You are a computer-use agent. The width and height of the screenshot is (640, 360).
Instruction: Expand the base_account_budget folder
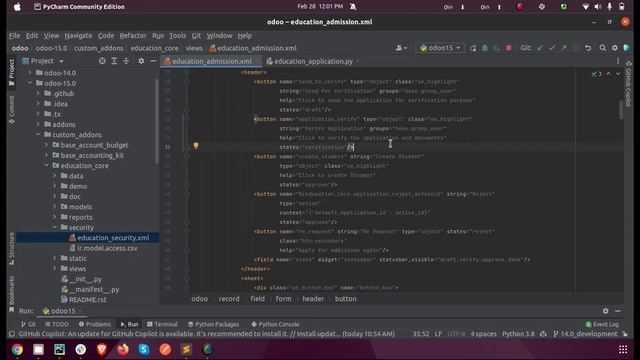[47, 145]
